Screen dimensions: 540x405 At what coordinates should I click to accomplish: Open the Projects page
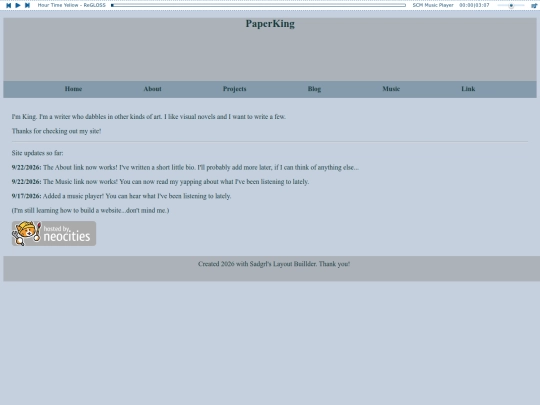tap(235, 89)
